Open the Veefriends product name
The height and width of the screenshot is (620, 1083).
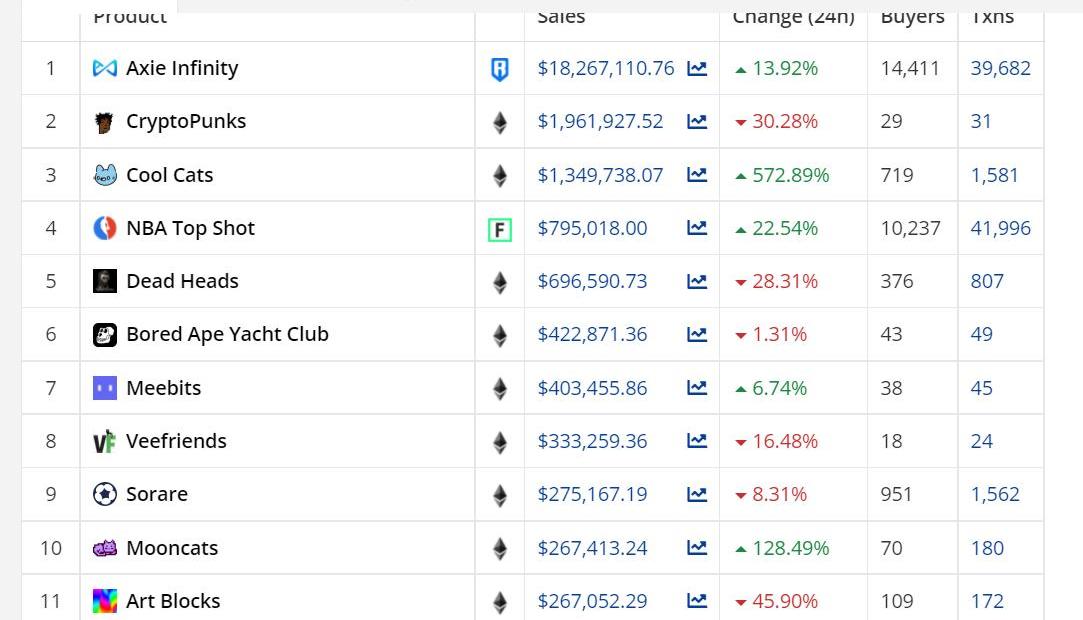[x=176, y=441]
